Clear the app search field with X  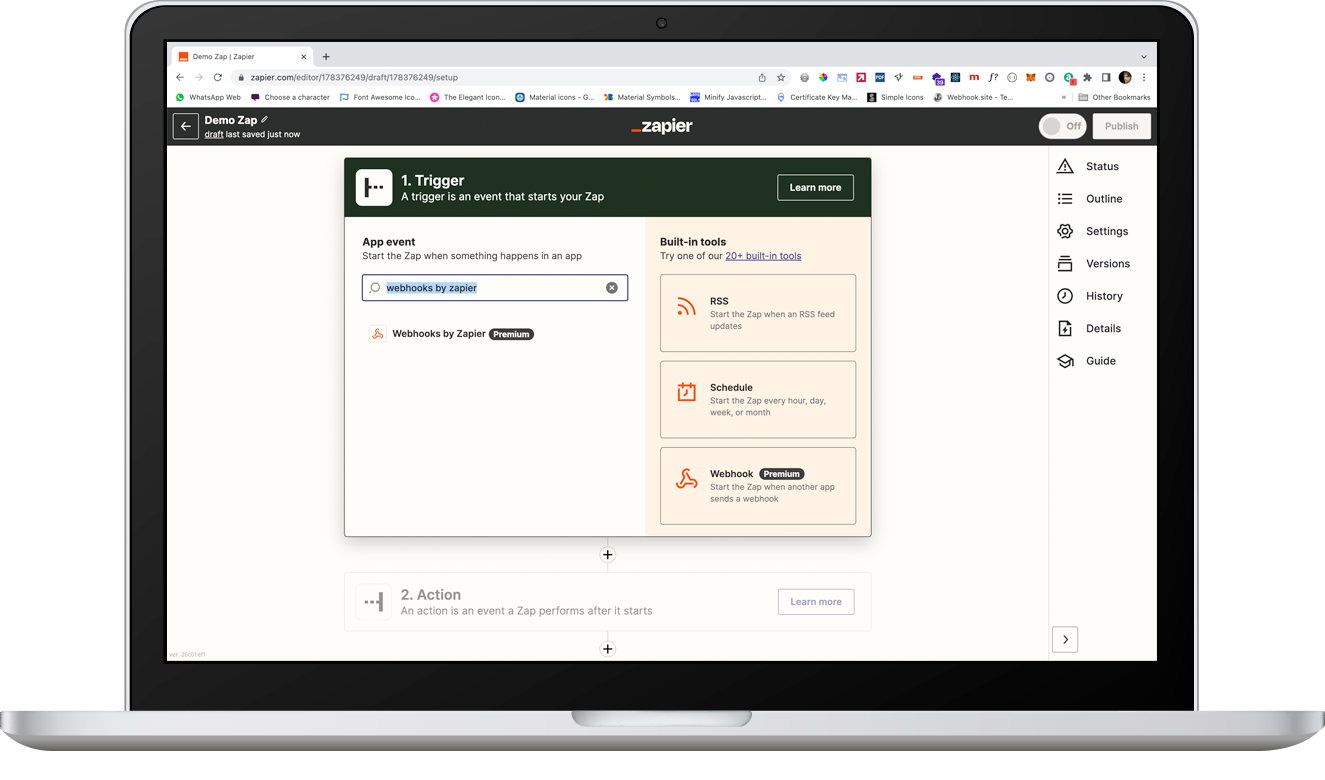612,288
